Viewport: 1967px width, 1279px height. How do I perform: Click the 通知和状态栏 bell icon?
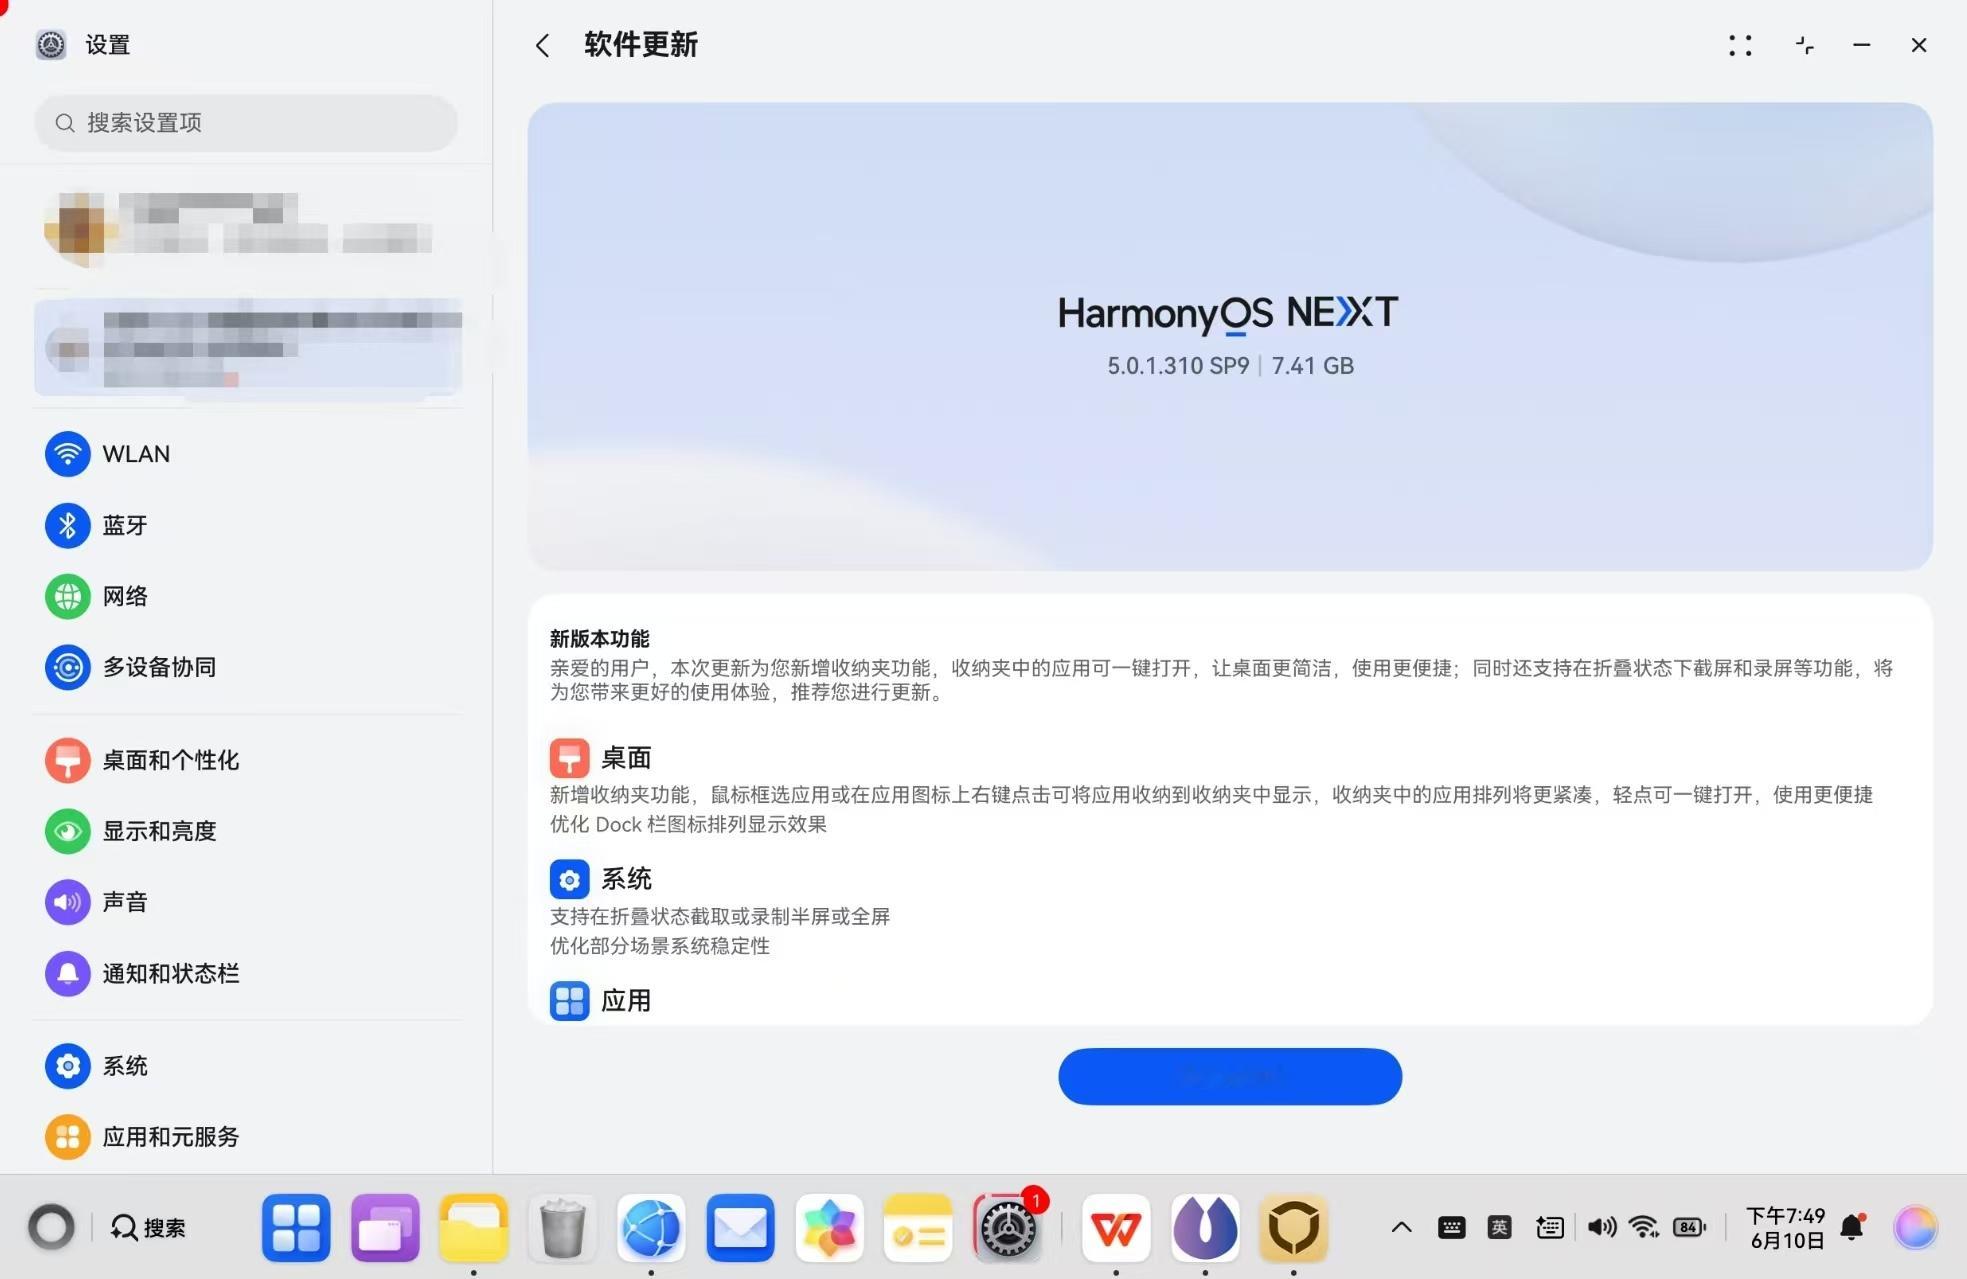coord(68,973)
